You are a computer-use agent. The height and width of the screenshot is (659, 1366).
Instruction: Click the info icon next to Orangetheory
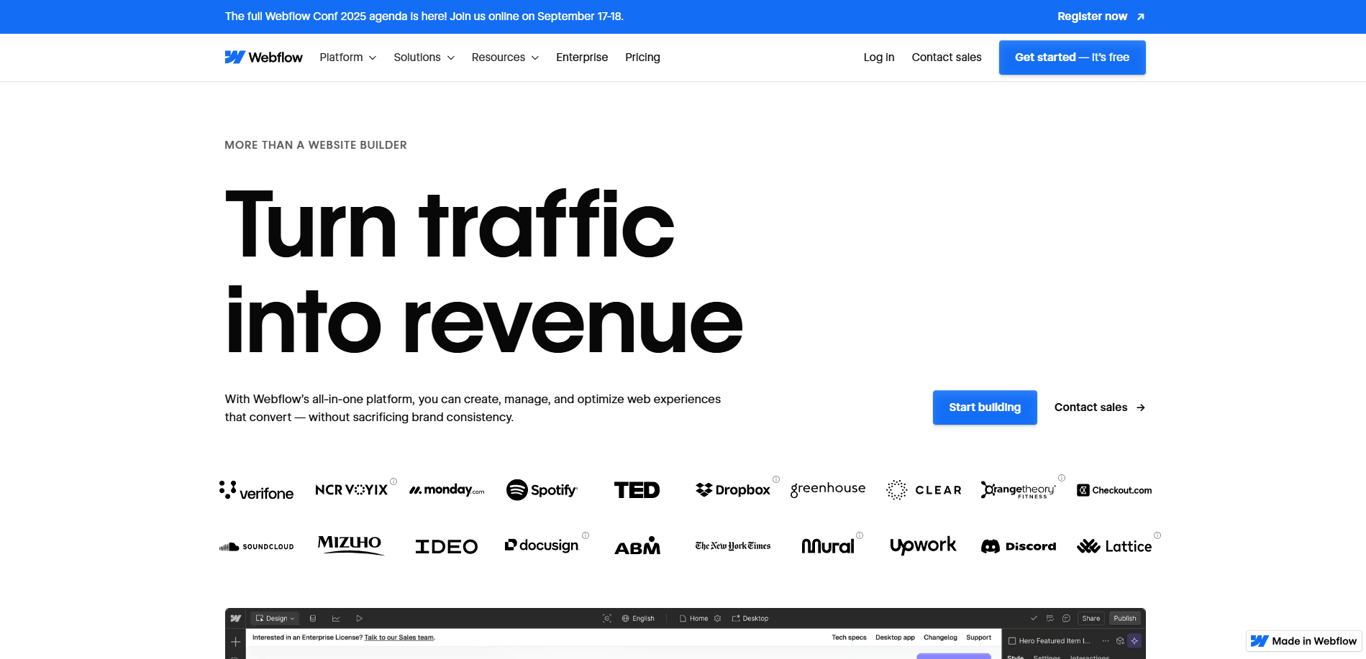(x=1062, y=478)
